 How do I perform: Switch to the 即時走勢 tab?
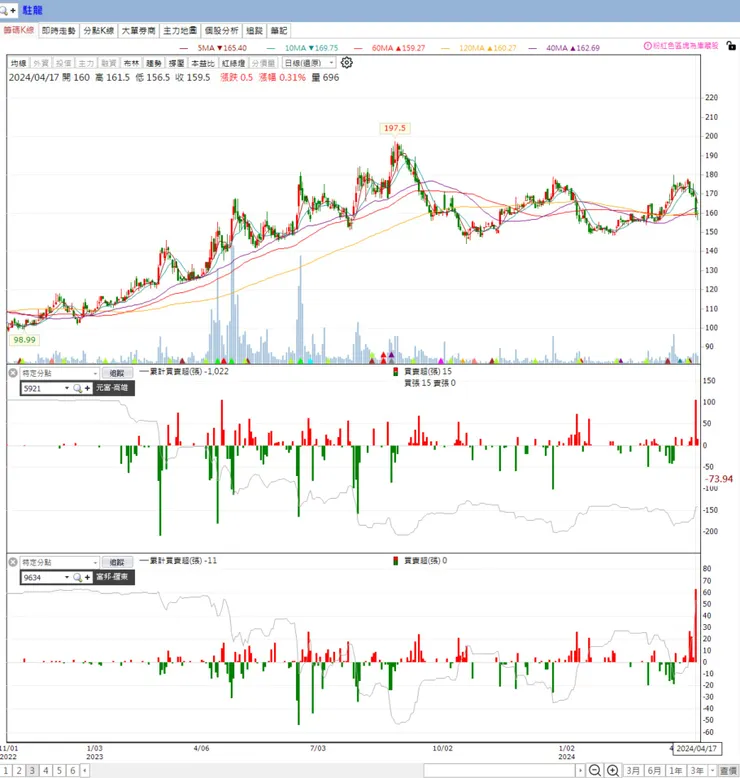pos(59,31)
